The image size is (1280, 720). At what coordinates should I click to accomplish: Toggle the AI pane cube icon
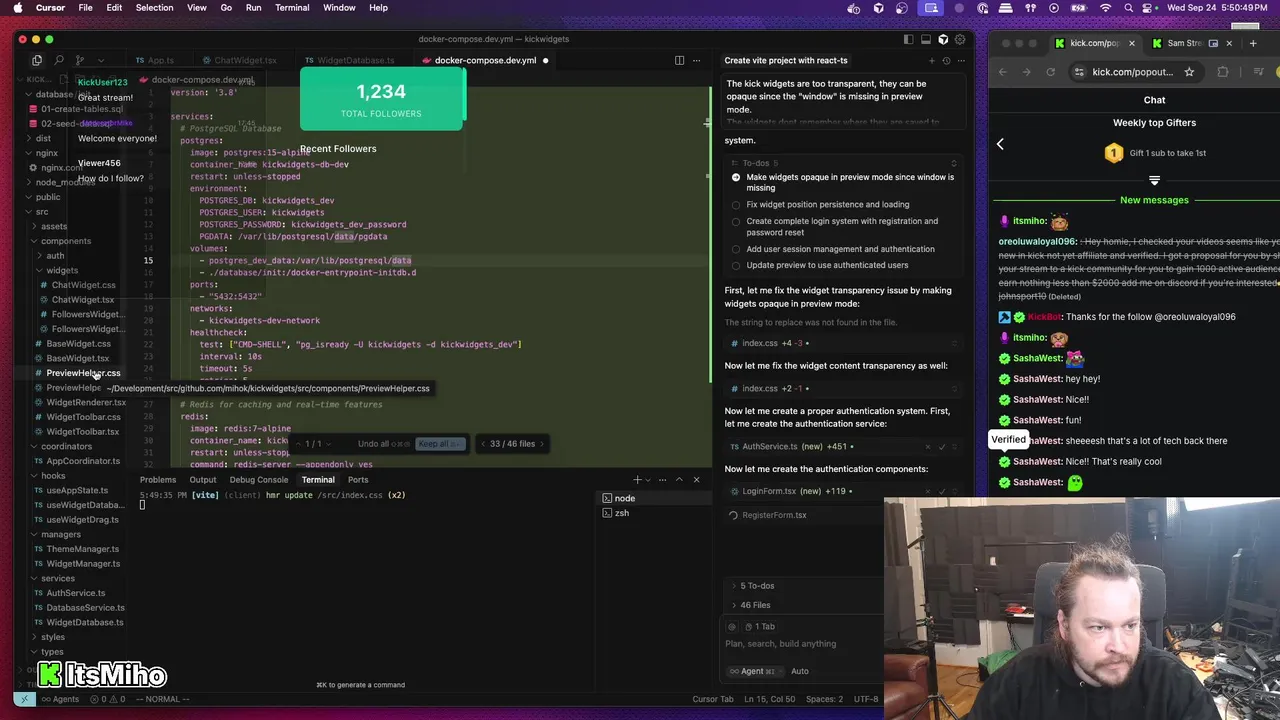coord(943,39)
